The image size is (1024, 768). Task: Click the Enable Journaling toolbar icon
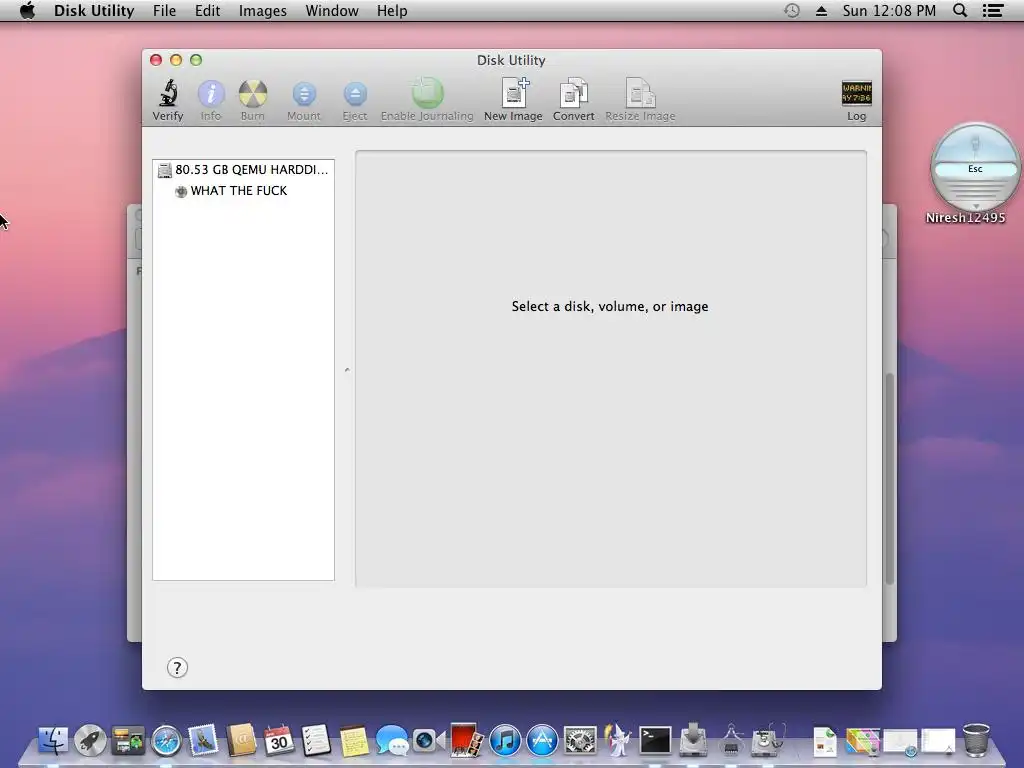pyautogui.click(x=427, y=100)
